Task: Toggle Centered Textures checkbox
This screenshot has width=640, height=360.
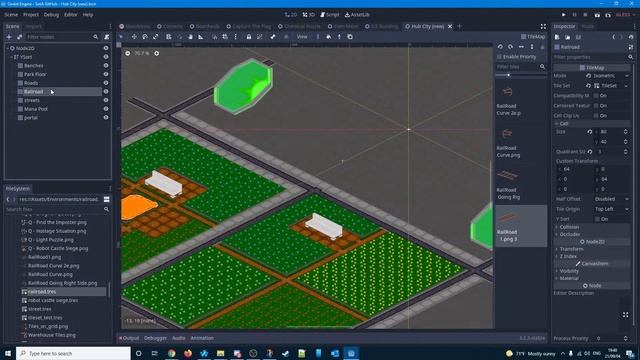Action: [x=596, y=106]
